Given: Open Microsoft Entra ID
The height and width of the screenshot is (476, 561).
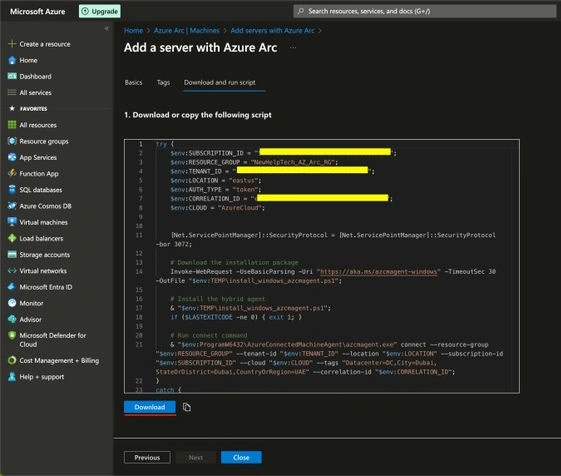Looking at the screenshot, I should coord(40,287).
